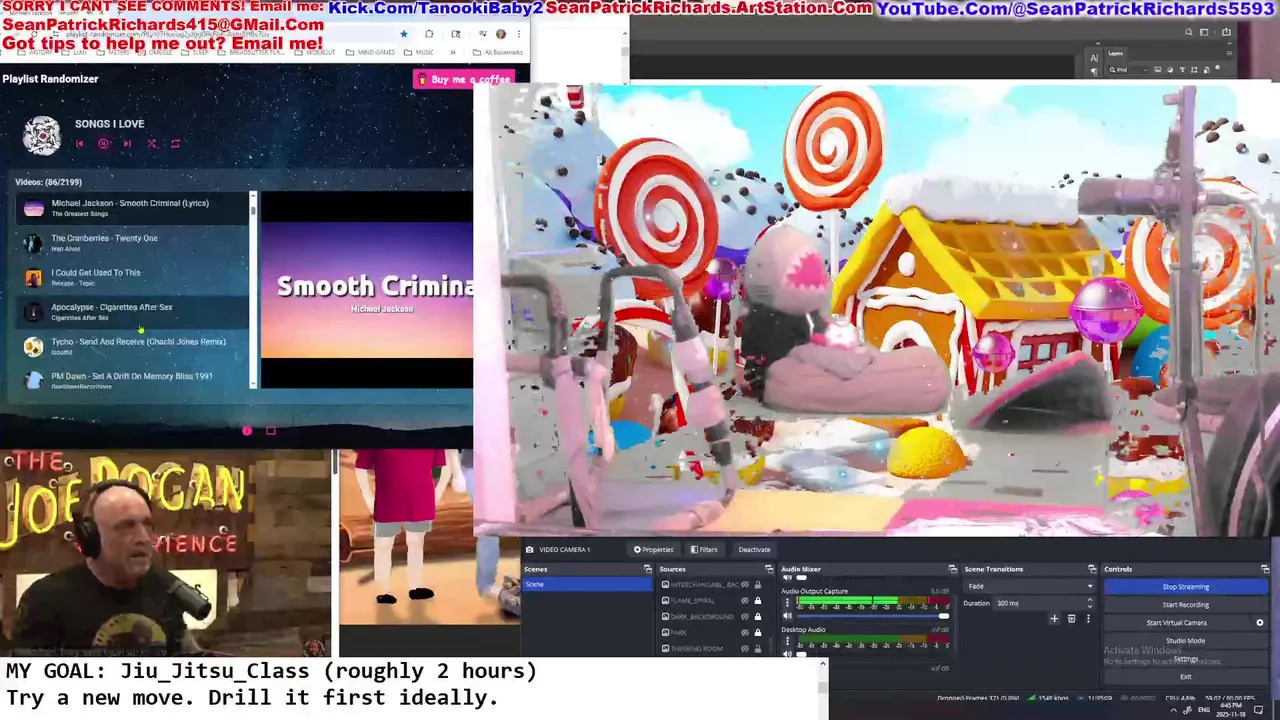Open browser extensions puzzle icon
The image size is (1280, 720).
(429, 34)
